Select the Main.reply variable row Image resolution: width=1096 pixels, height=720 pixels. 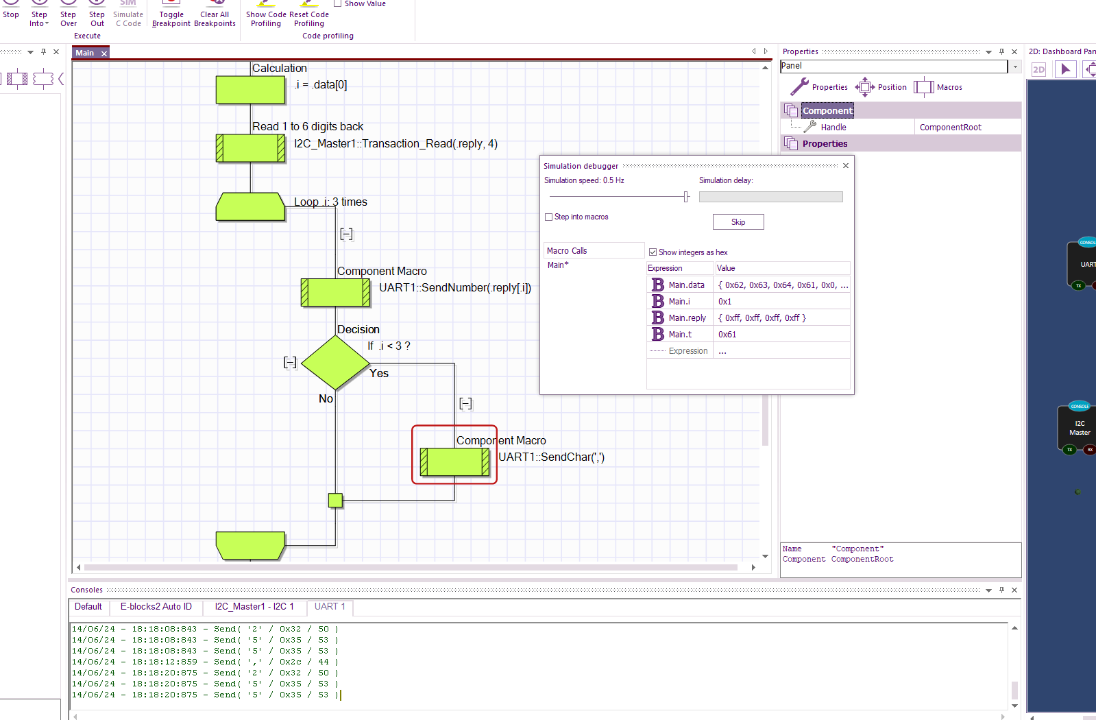pyautogui.click(x=749, y=318)
